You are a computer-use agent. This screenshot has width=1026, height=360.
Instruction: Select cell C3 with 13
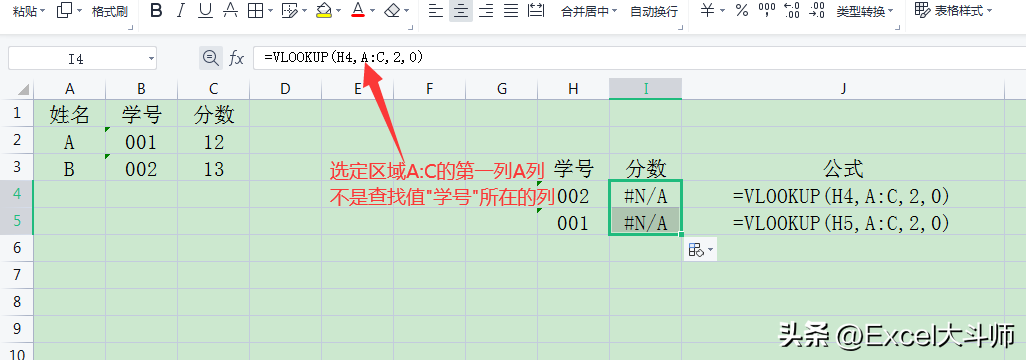(213, 168)
